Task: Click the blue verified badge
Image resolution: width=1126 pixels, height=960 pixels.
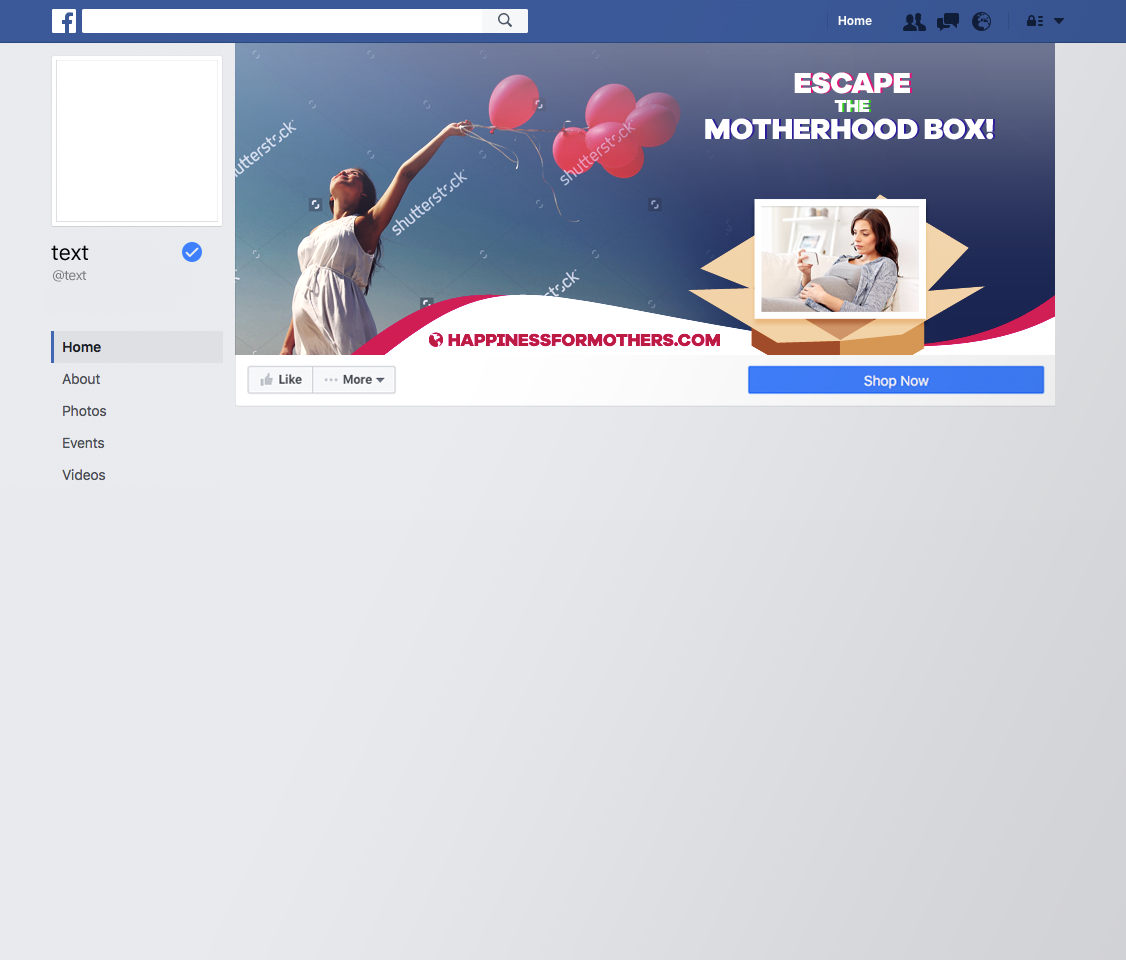Action: [192, 252]
